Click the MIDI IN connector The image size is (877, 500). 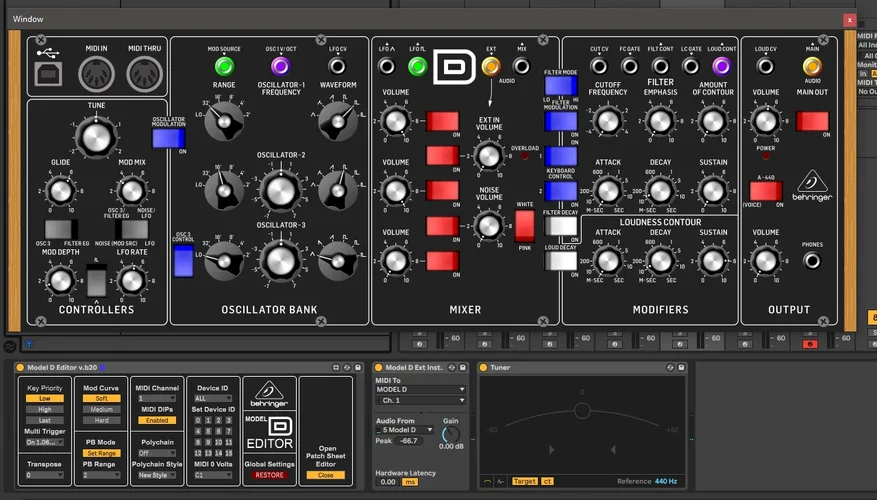point(96,74)
